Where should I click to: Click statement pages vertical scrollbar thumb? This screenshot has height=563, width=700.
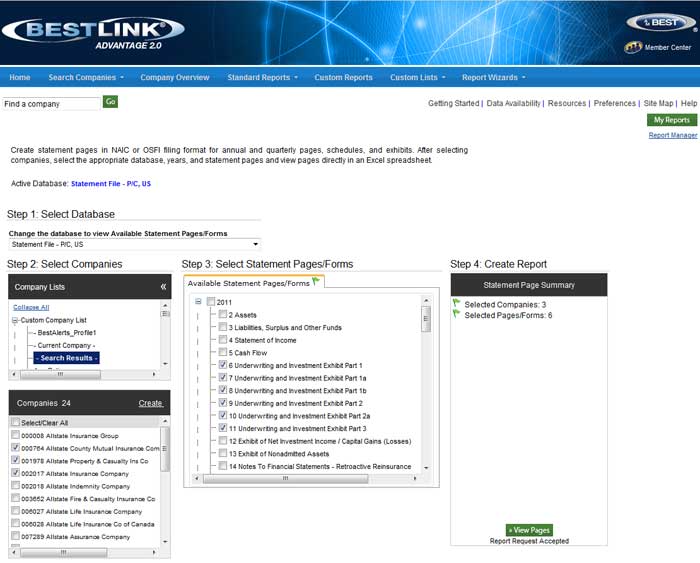426,319
